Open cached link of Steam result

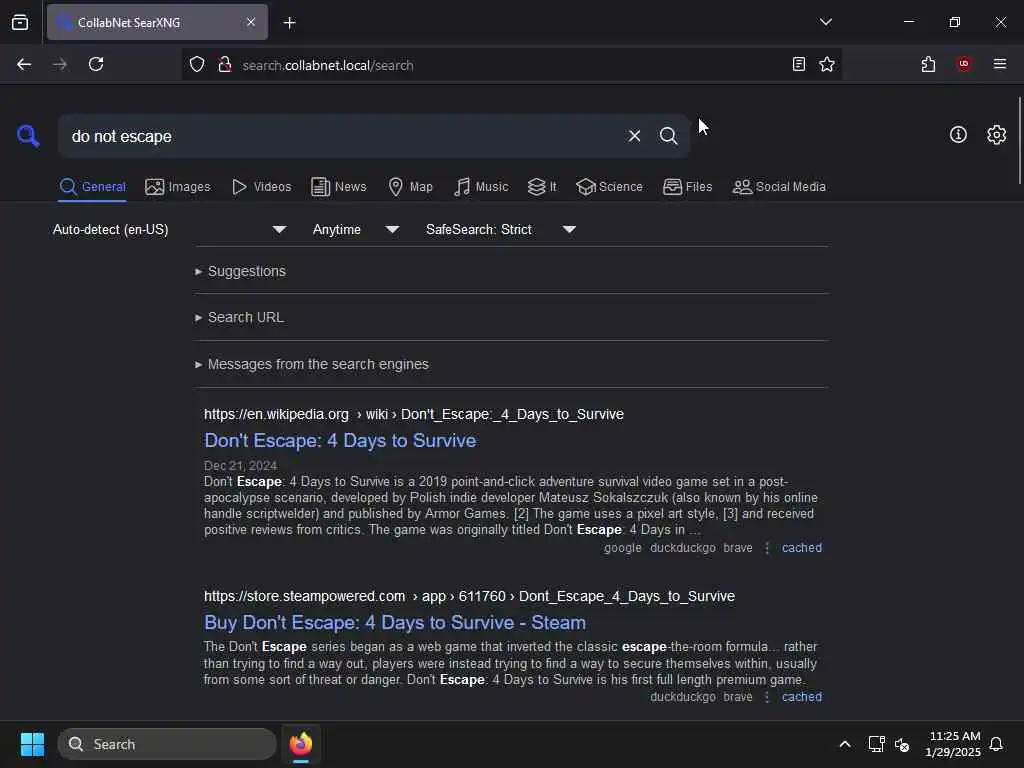801,697
